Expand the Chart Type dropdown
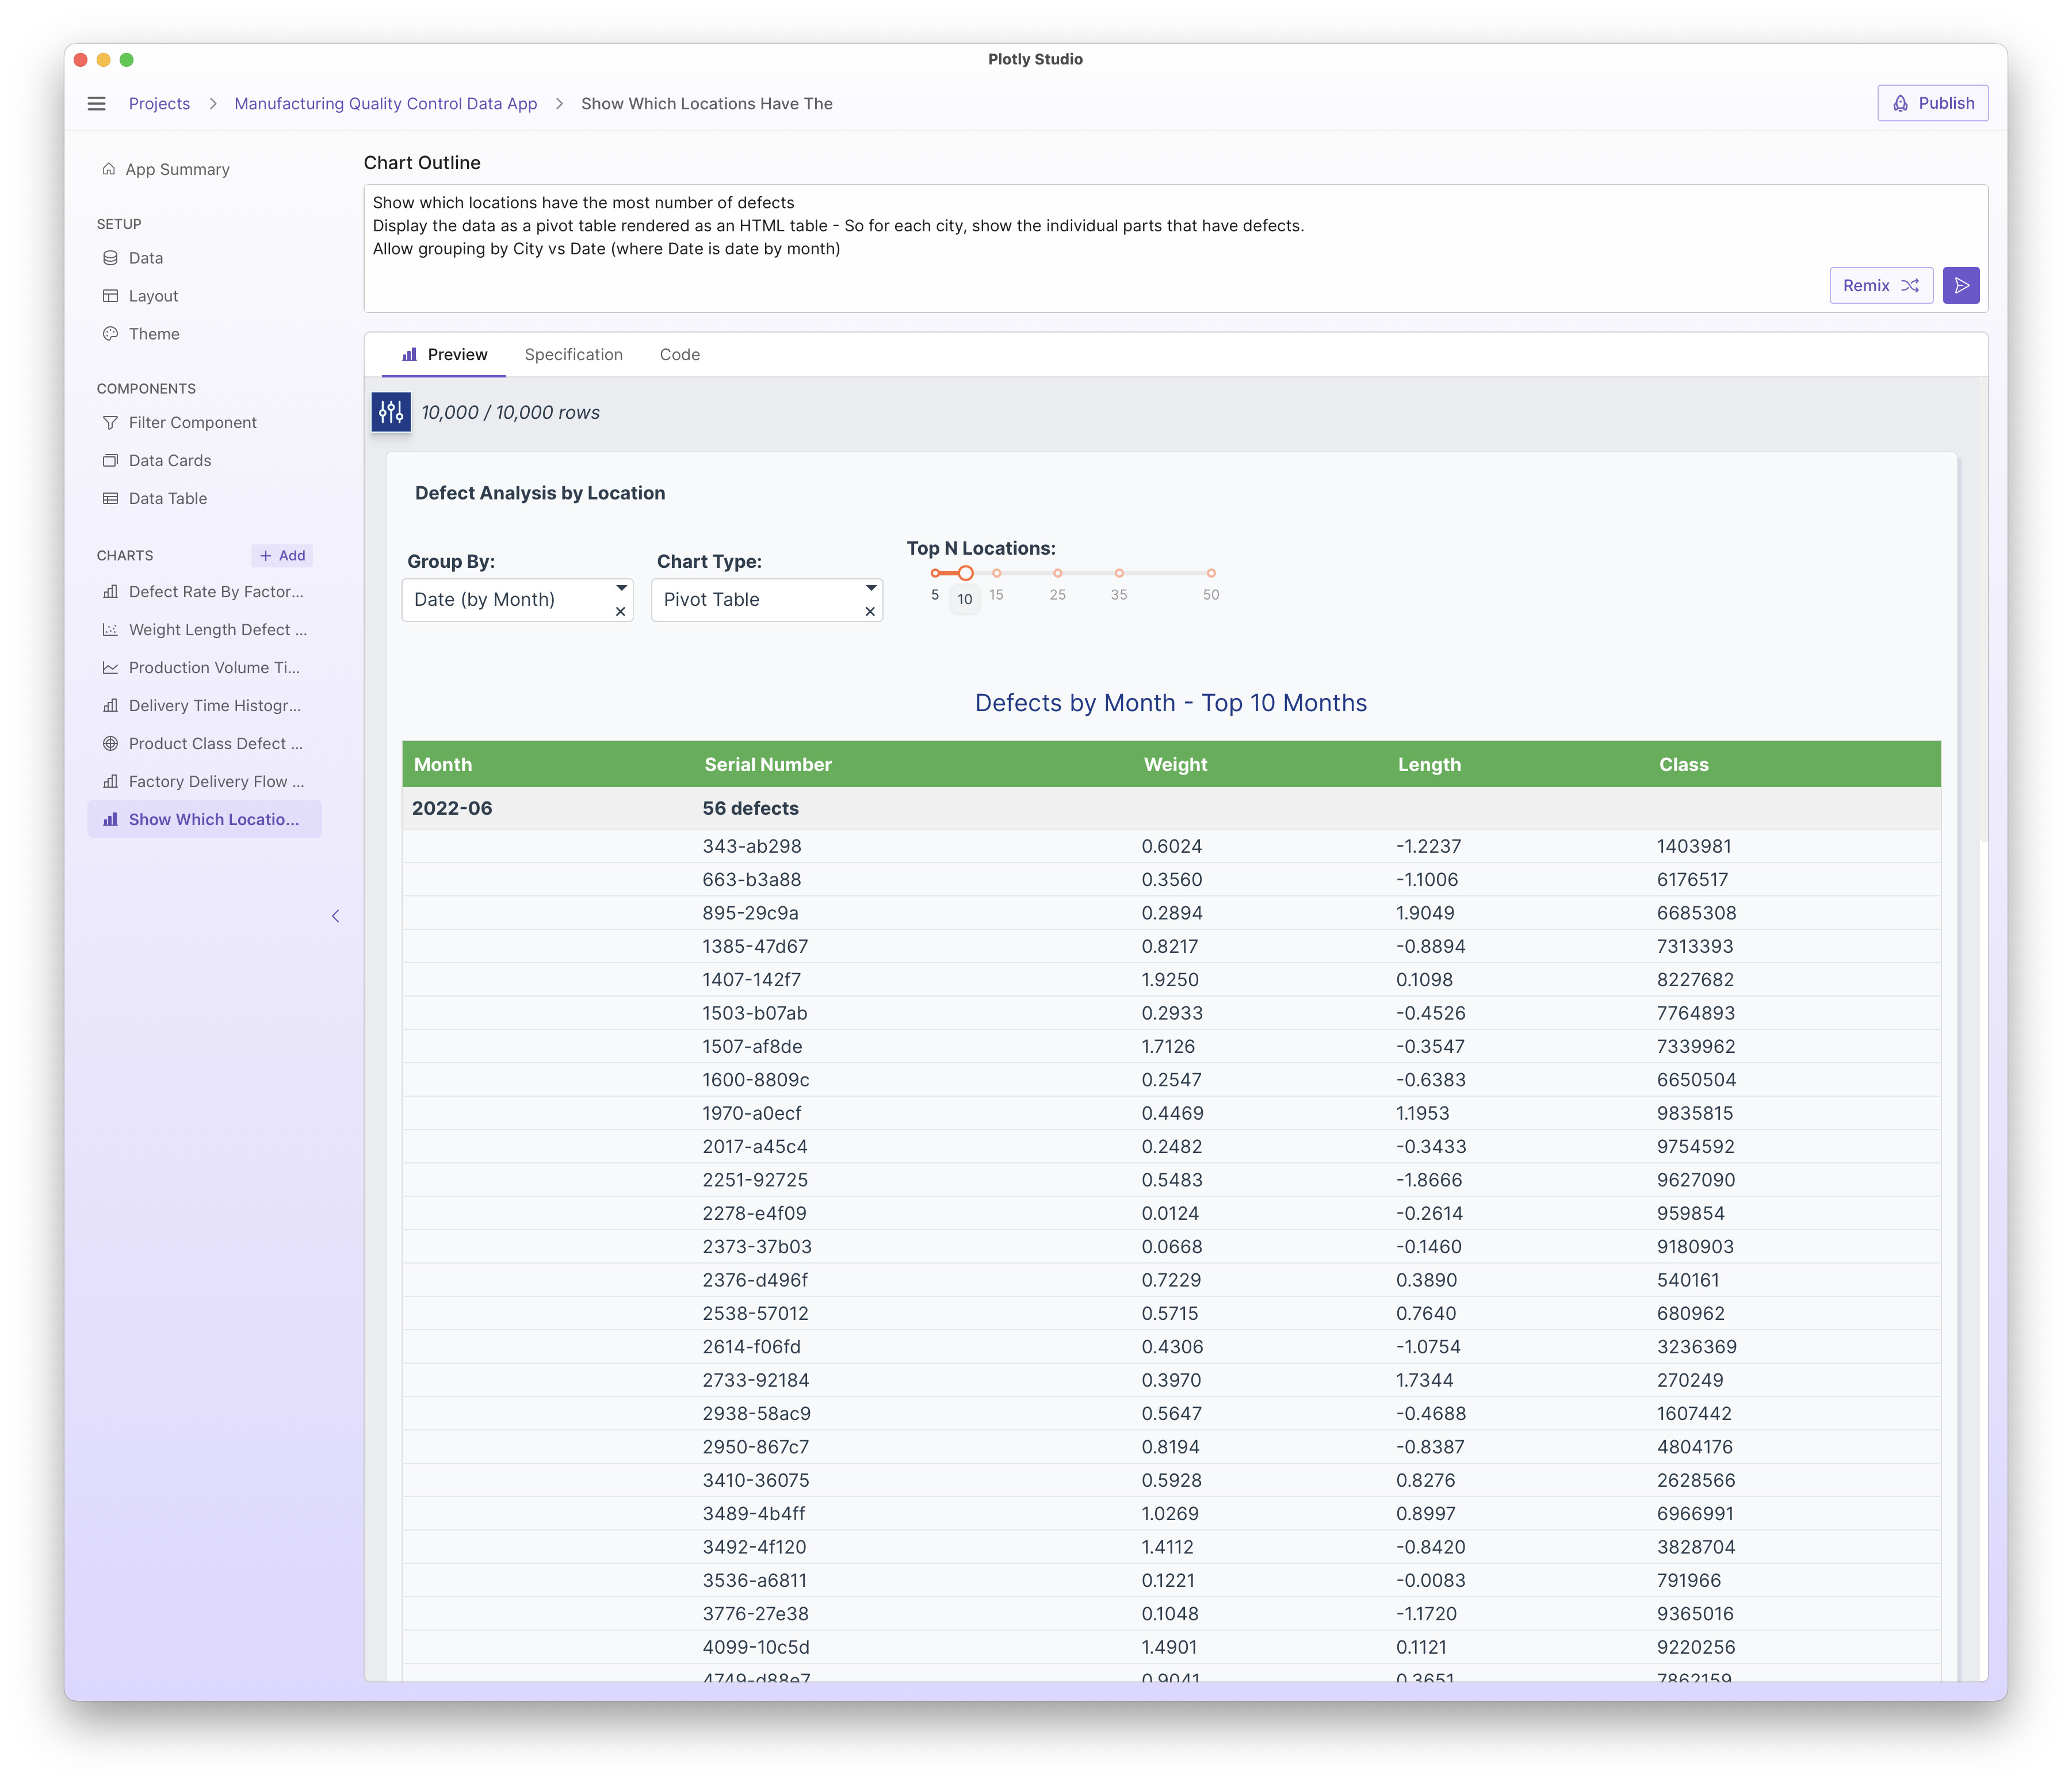Viewport: 2072px width, 1786px height. pos(870,588)
